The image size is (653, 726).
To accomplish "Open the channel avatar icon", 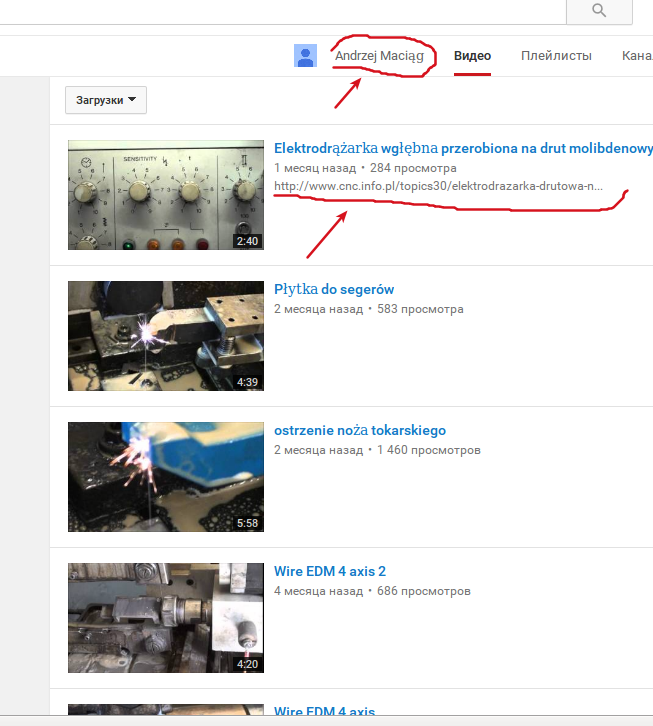I will pyautogui.click(x=305, y=56).
